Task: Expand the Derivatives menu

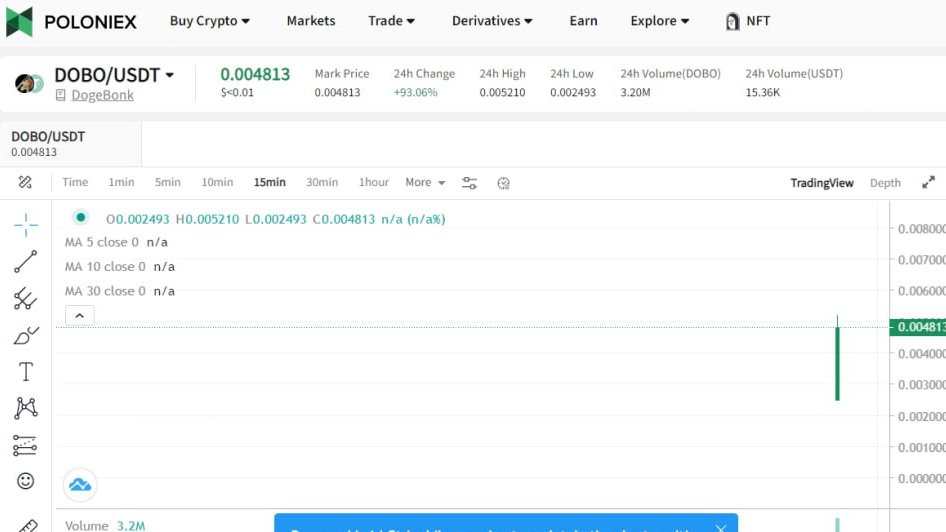Action: click(x=492, y=21)
